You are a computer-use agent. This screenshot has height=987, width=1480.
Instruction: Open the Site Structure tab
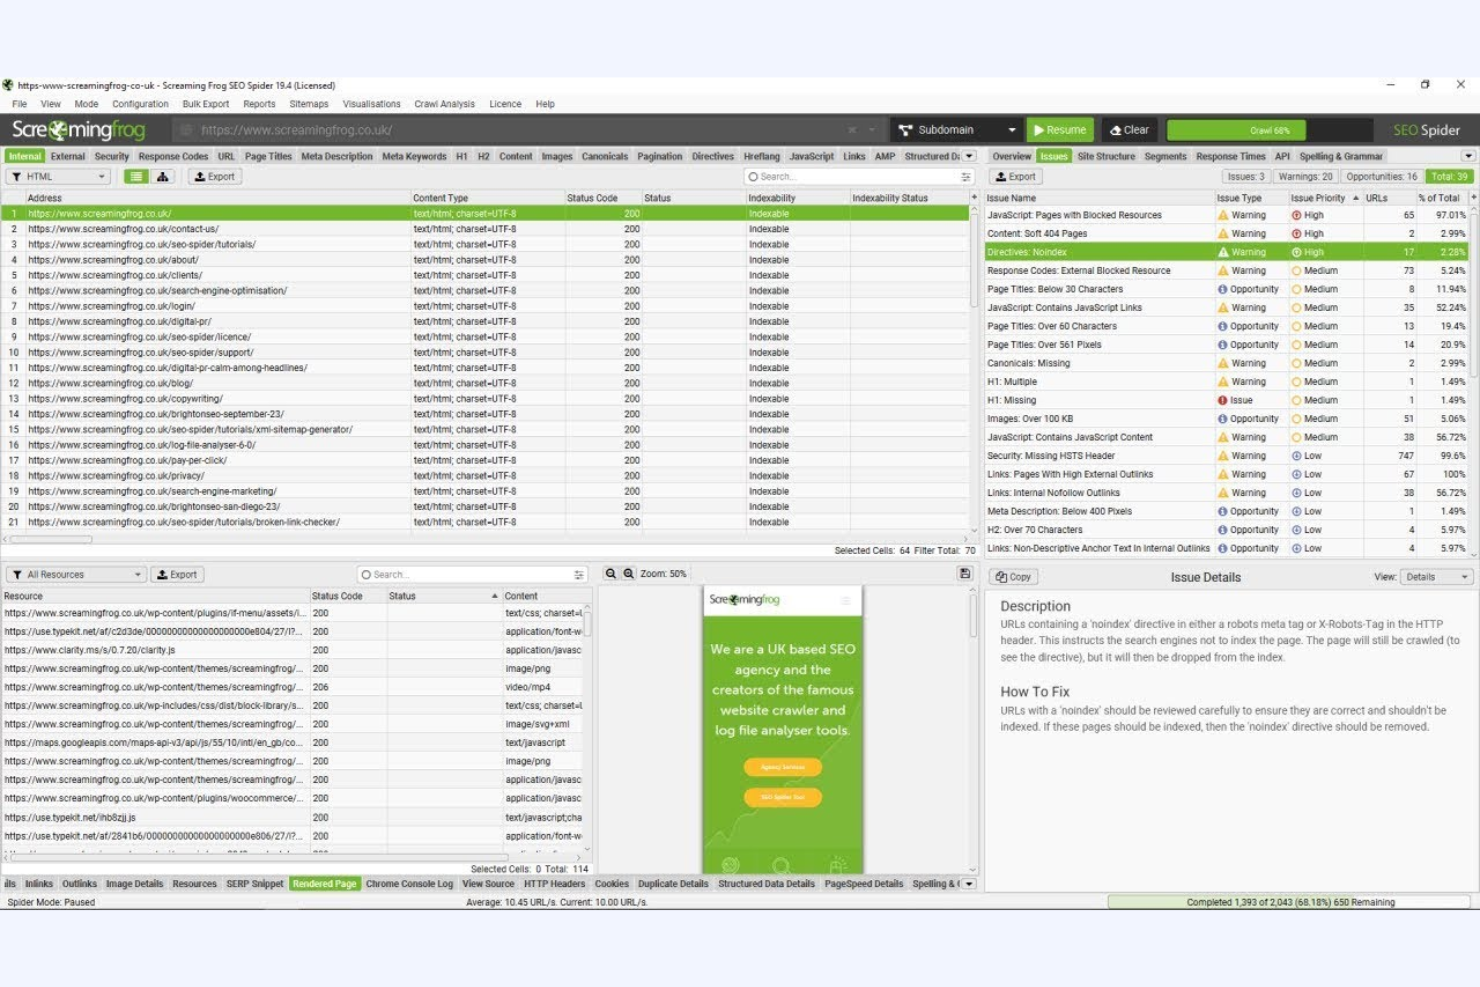[1106, 156]
